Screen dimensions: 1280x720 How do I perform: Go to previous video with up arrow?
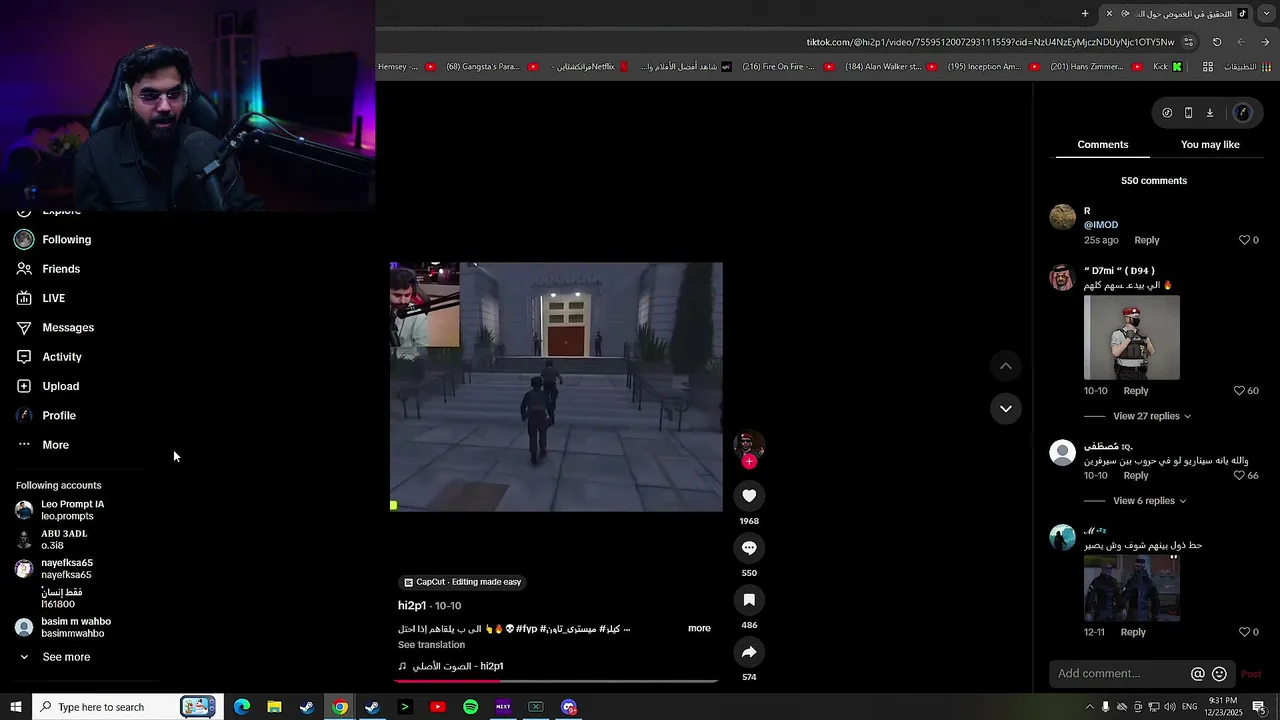[x=1006, y=366]
